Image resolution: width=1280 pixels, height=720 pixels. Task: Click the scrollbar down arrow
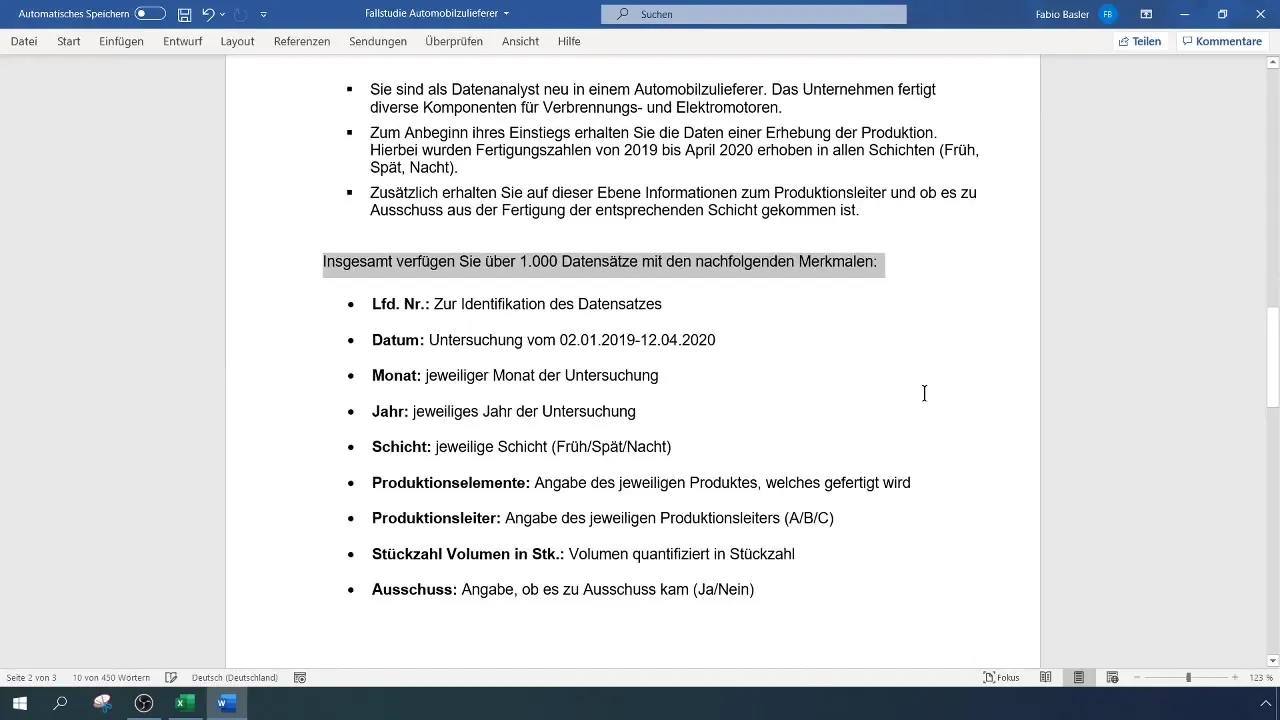click(1273, 660)
